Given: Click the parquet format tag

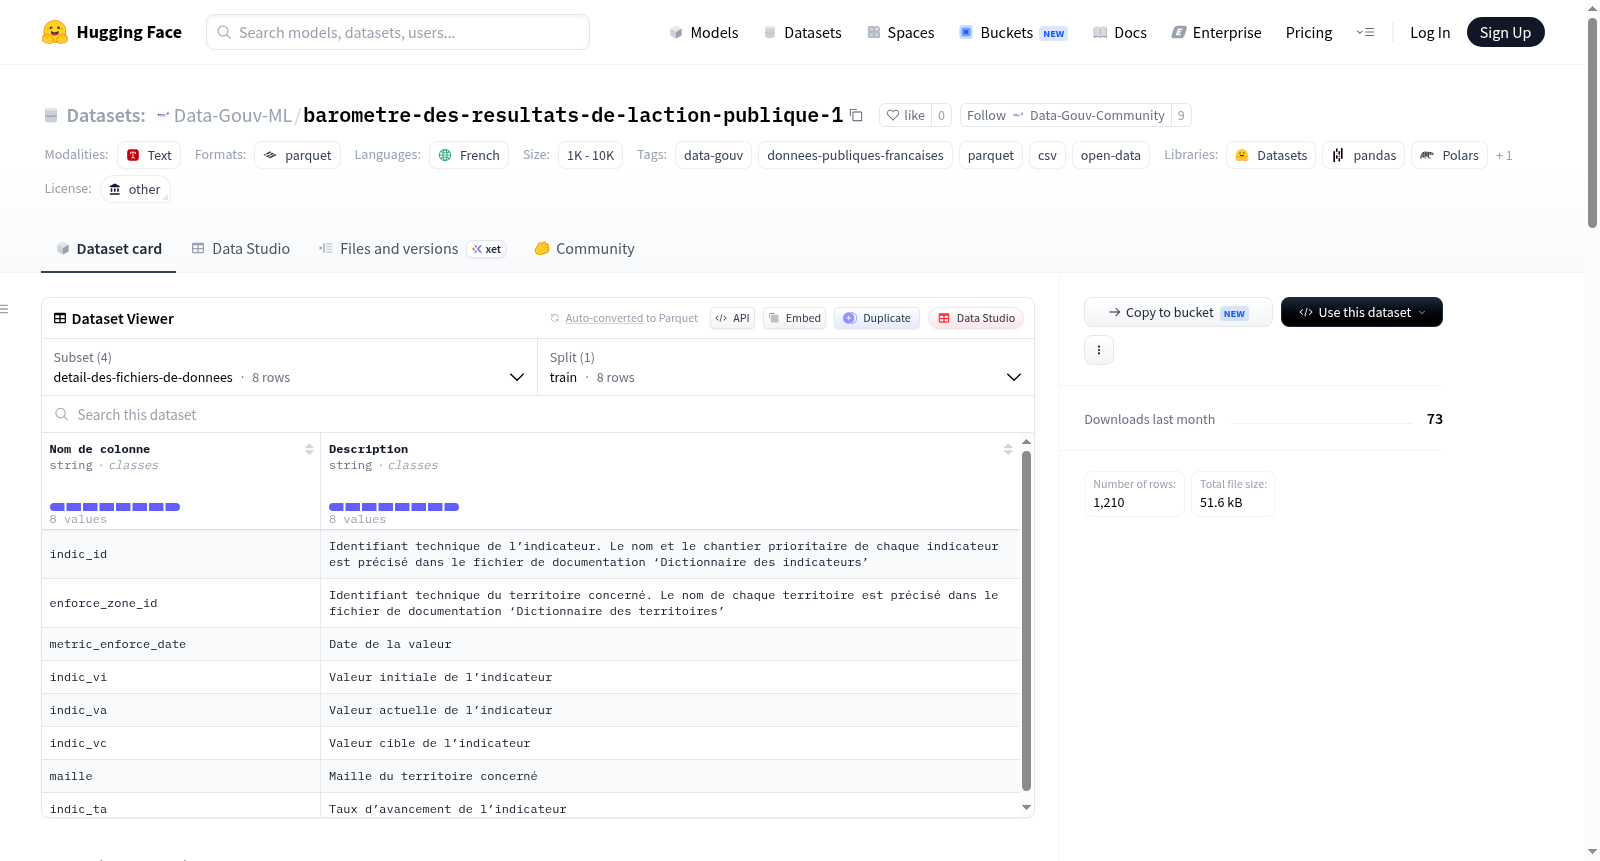Looking at the screenshot, I should click(x=298, y=155).
